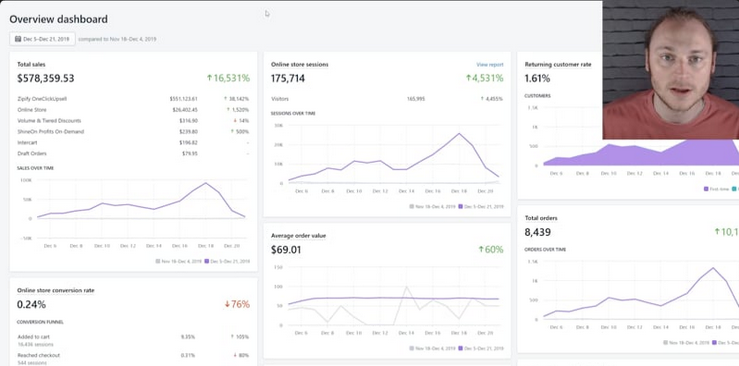Select the ShineOn Profits On-Demand row
The height and width of the screenshot is (366, 739).
coord(133,131)
